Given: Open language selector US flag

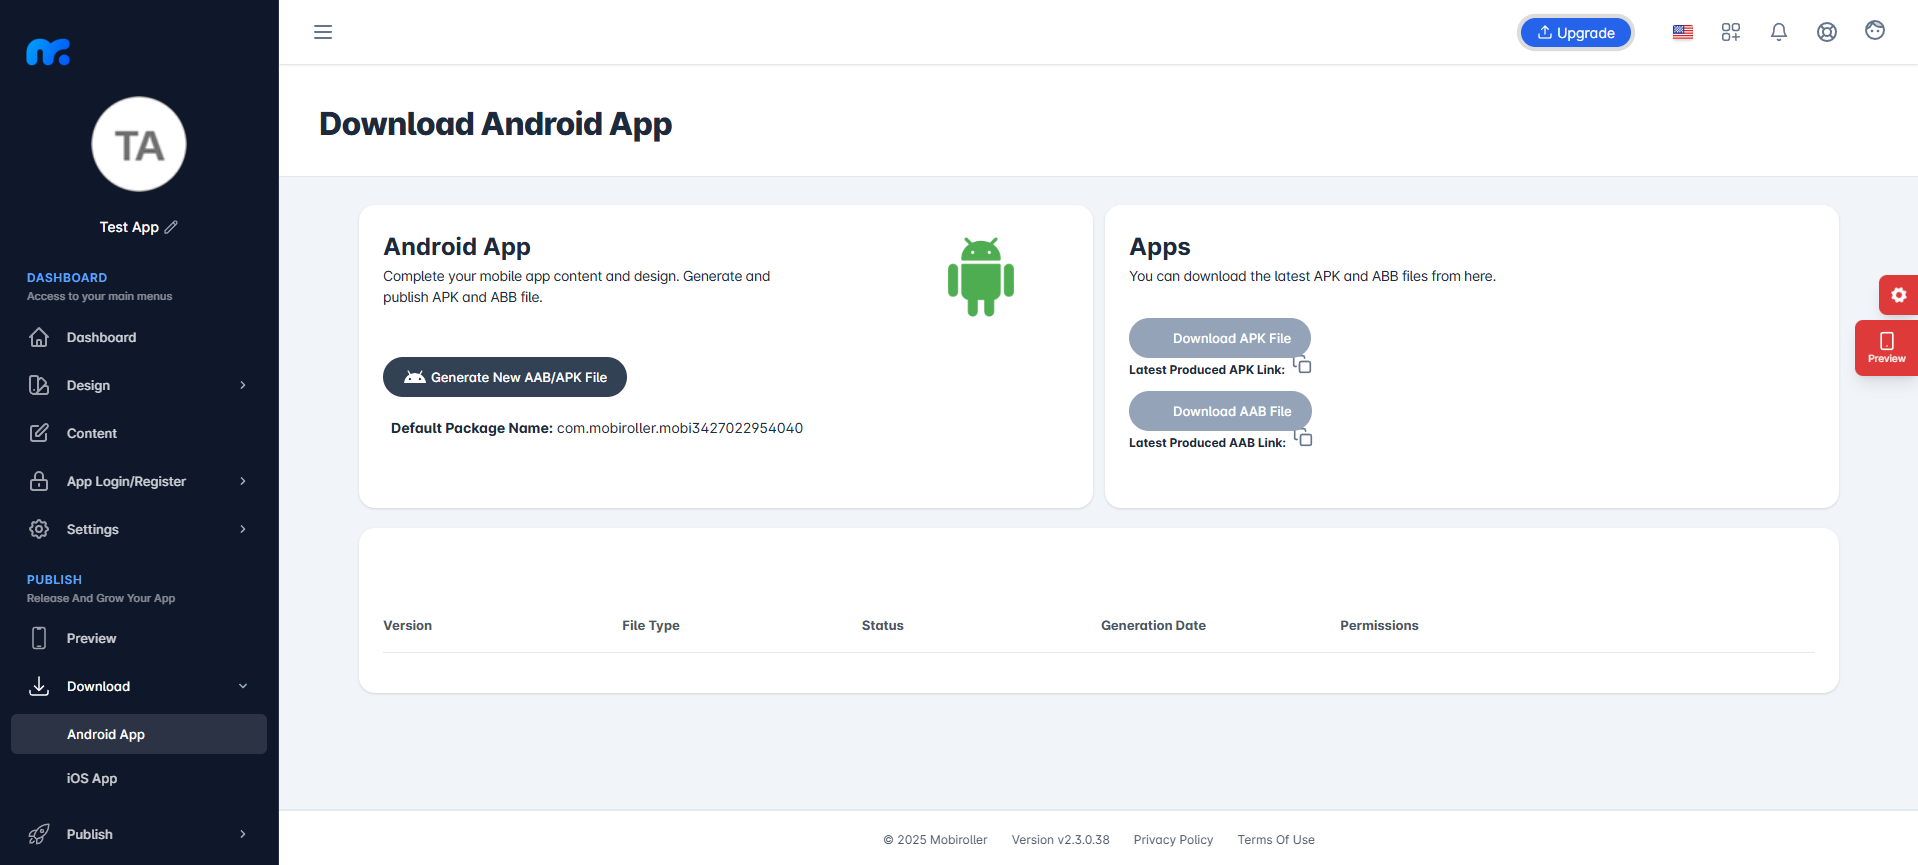Looking at the screenshot, I should click(1683, 32).
